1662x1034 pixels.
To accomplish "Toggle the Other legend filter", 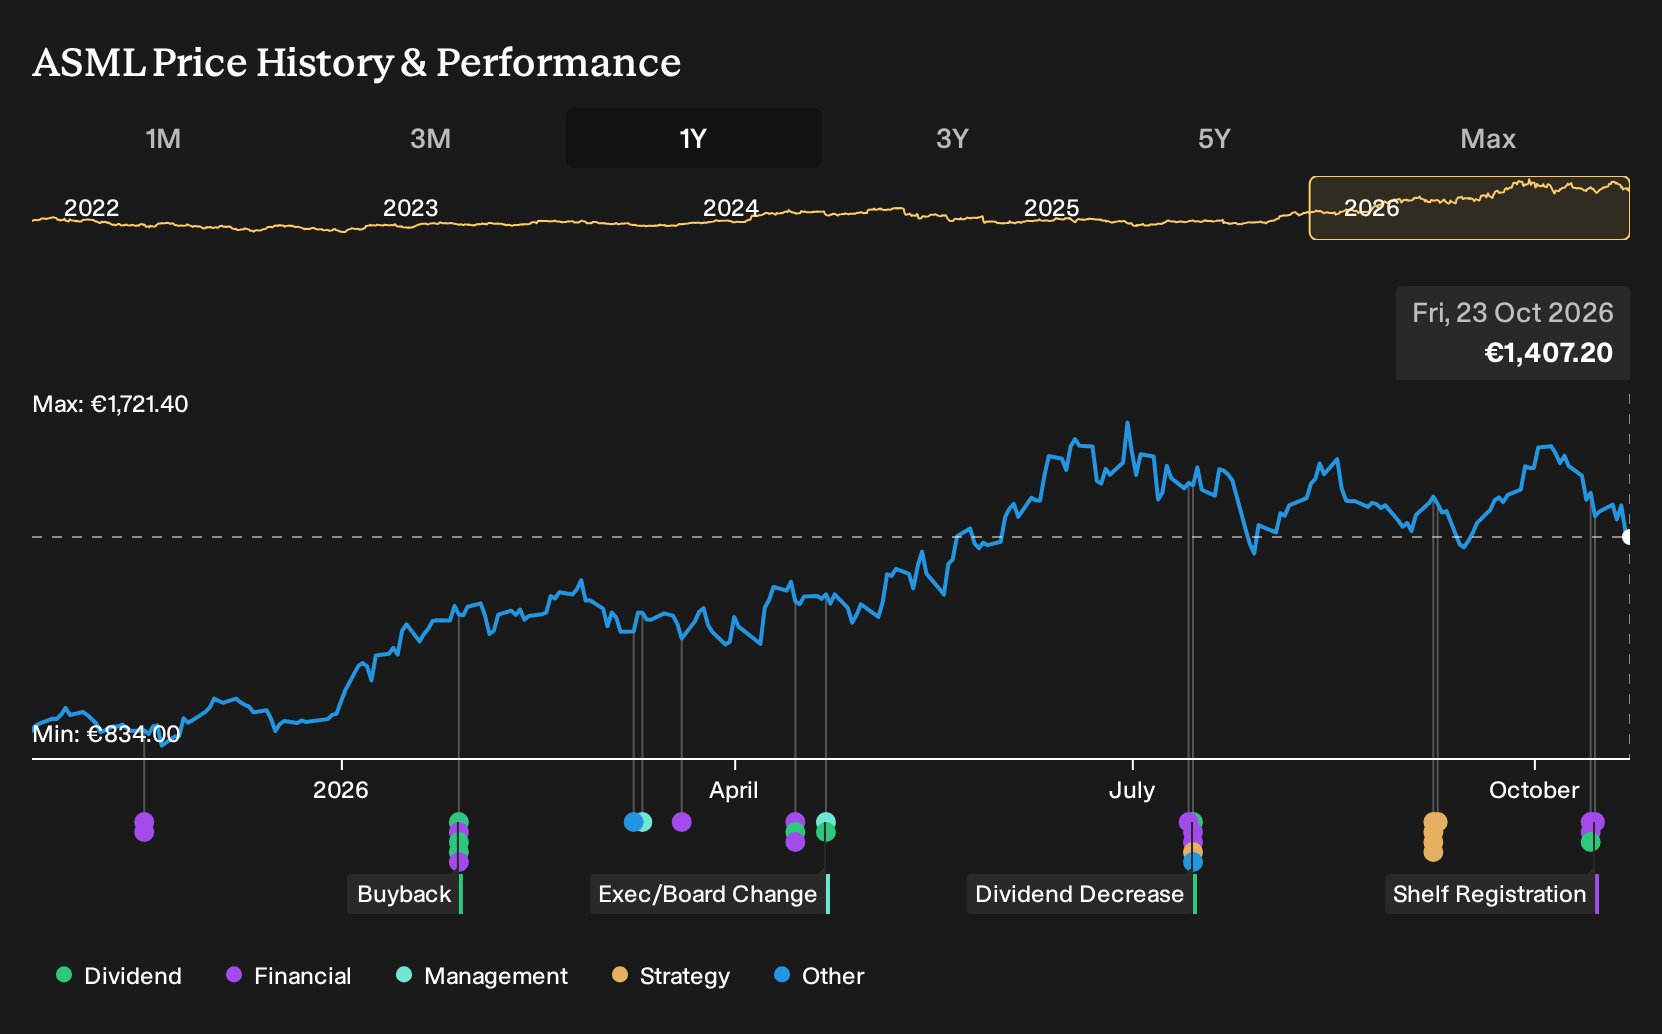I will point(819,976).
